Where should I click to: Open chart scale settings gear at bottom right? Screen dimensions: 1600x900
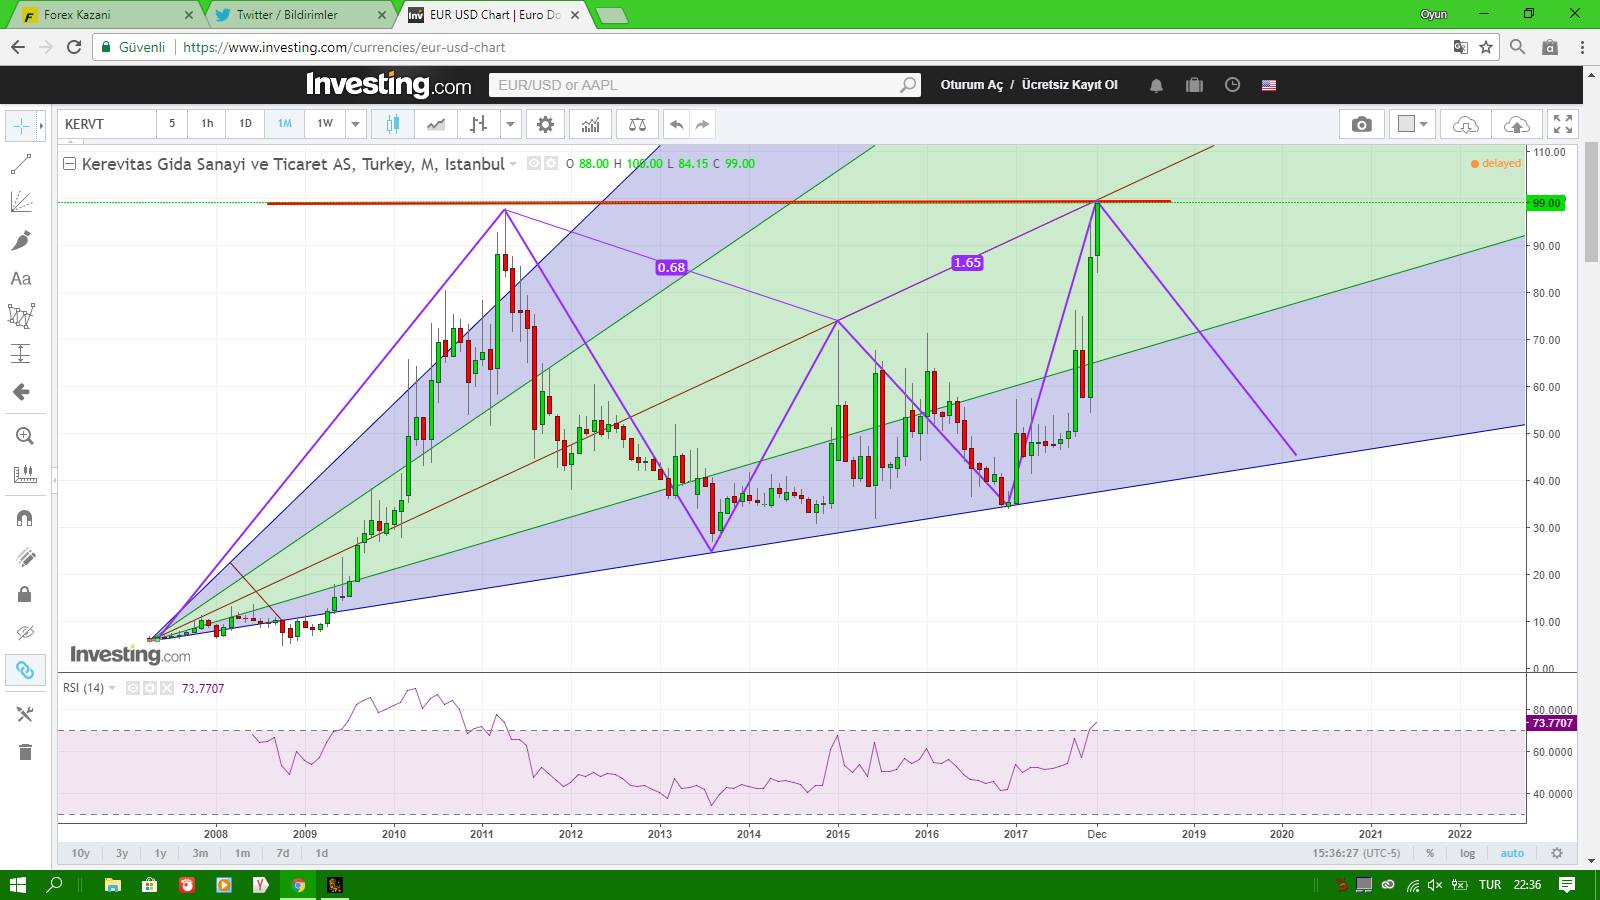1557,853
